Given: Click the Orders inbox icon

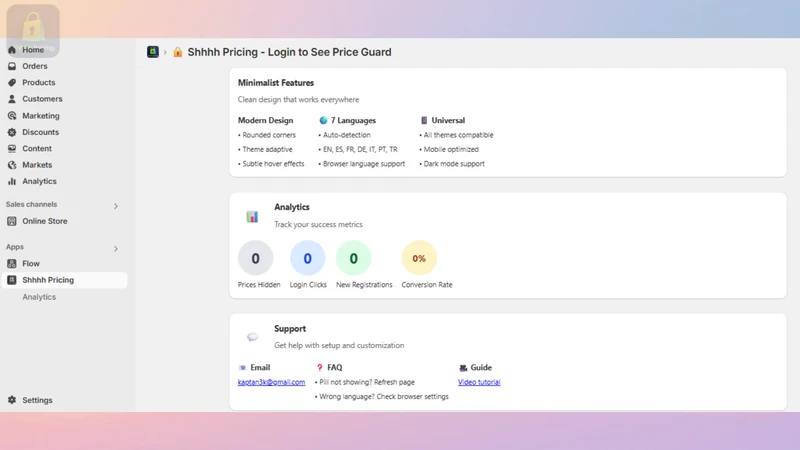Looking at the screenshot, I should pos(12,66).
